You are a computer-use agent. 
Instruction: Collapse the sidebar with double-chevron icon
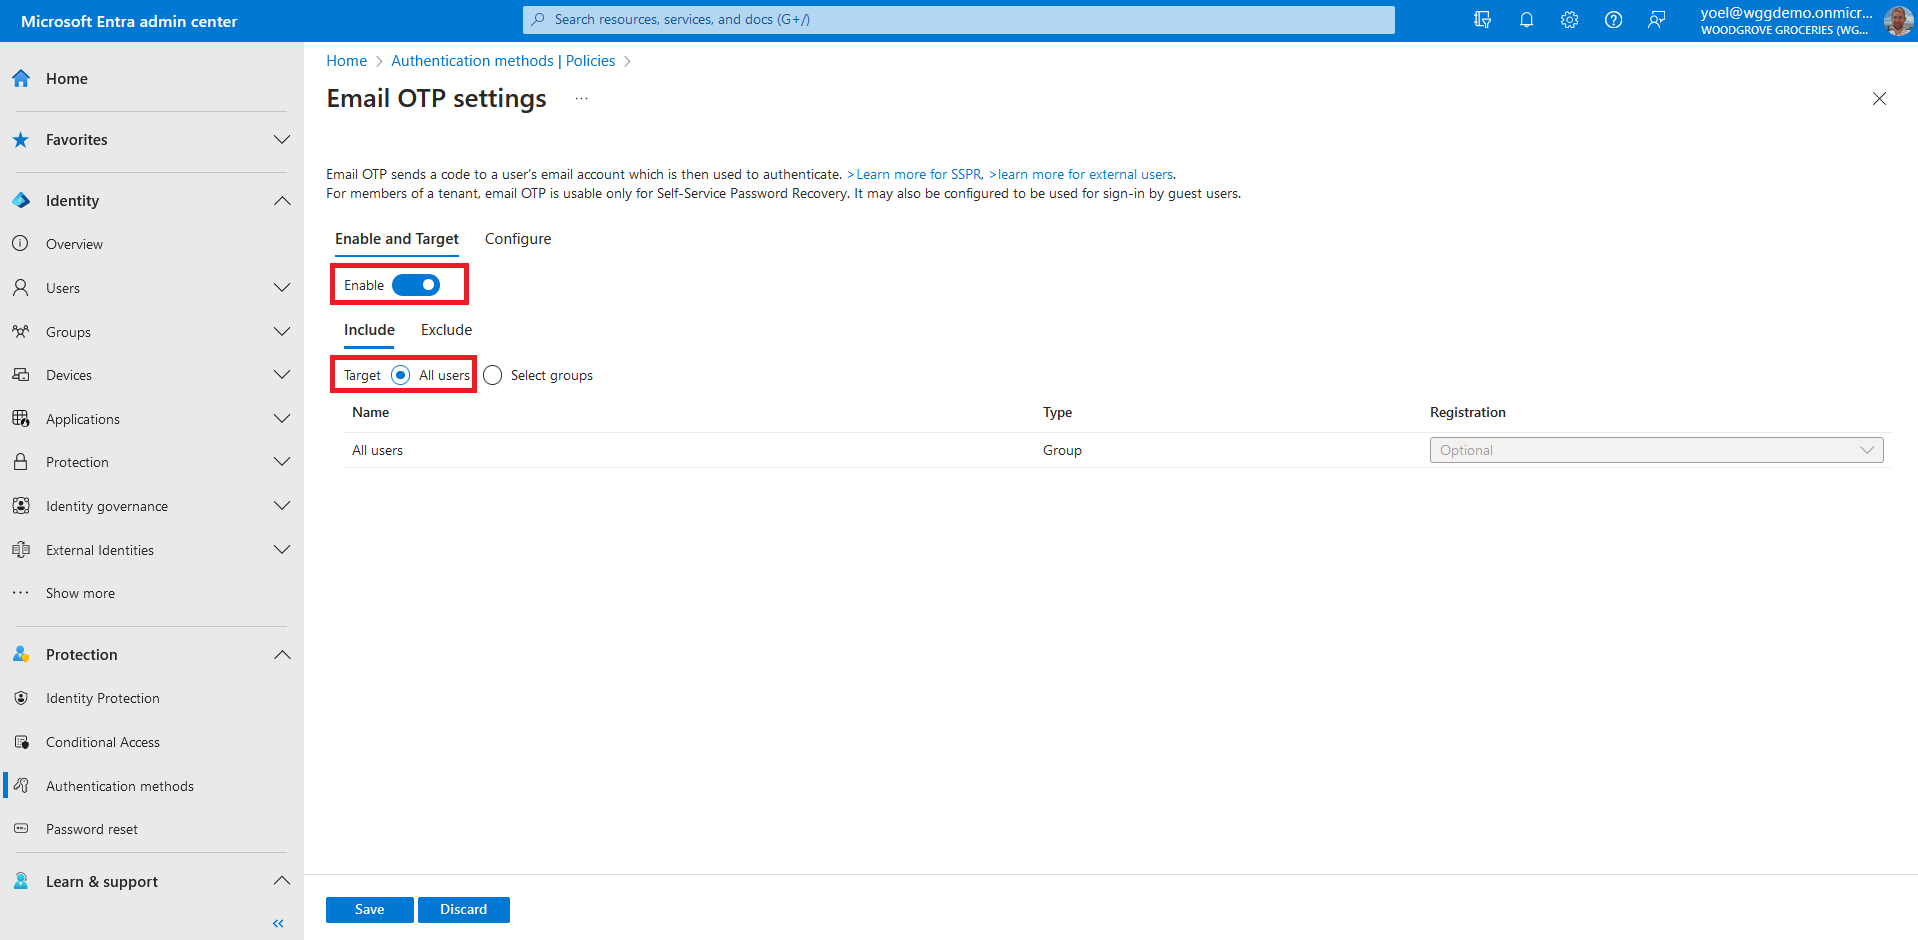point(278,923)
